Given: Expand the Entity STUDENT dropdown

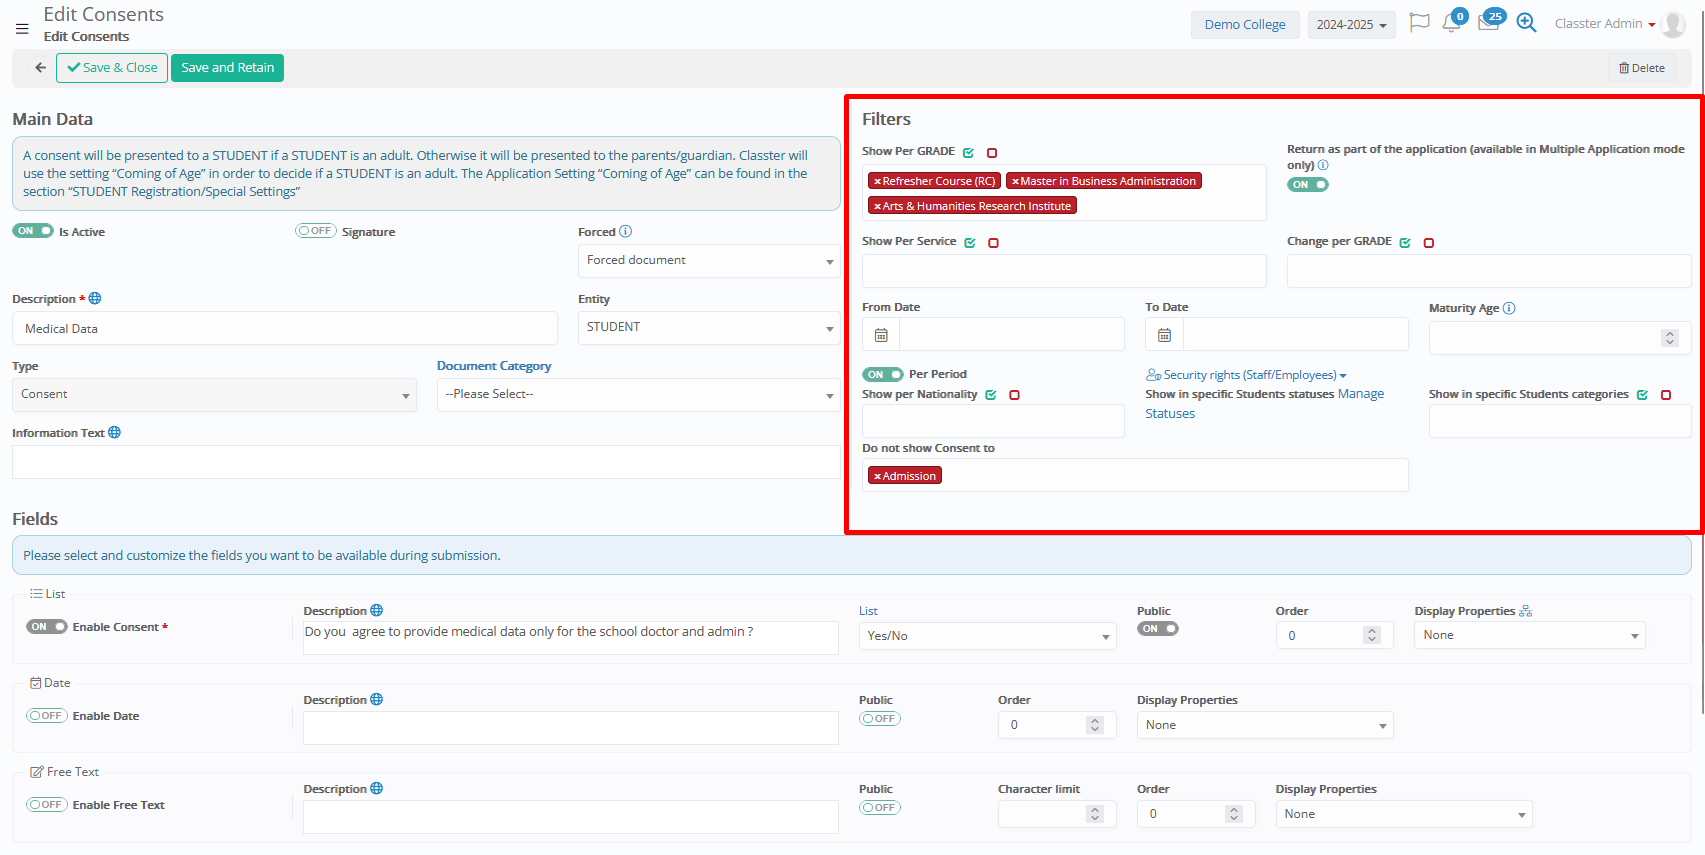Looking at the screenshot, I should [x=708, y=328].
